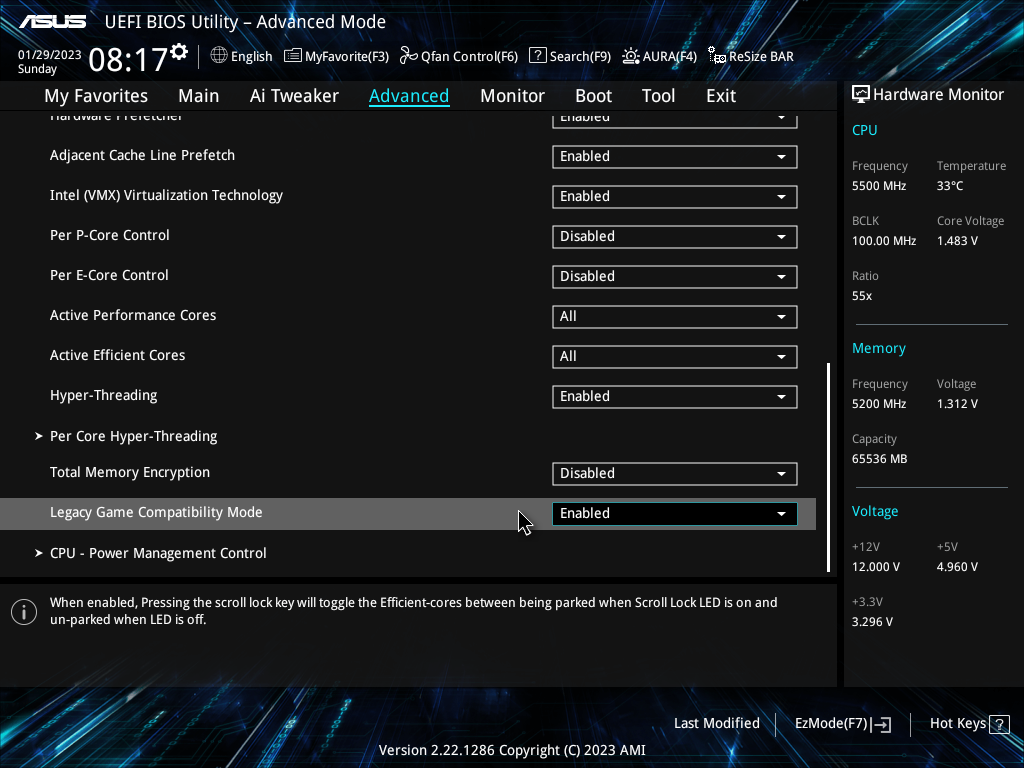Click the Version 2.22.1286 copyright text
The width and height of the screenshot is (1024, 768).
click(x=512, y=750)
